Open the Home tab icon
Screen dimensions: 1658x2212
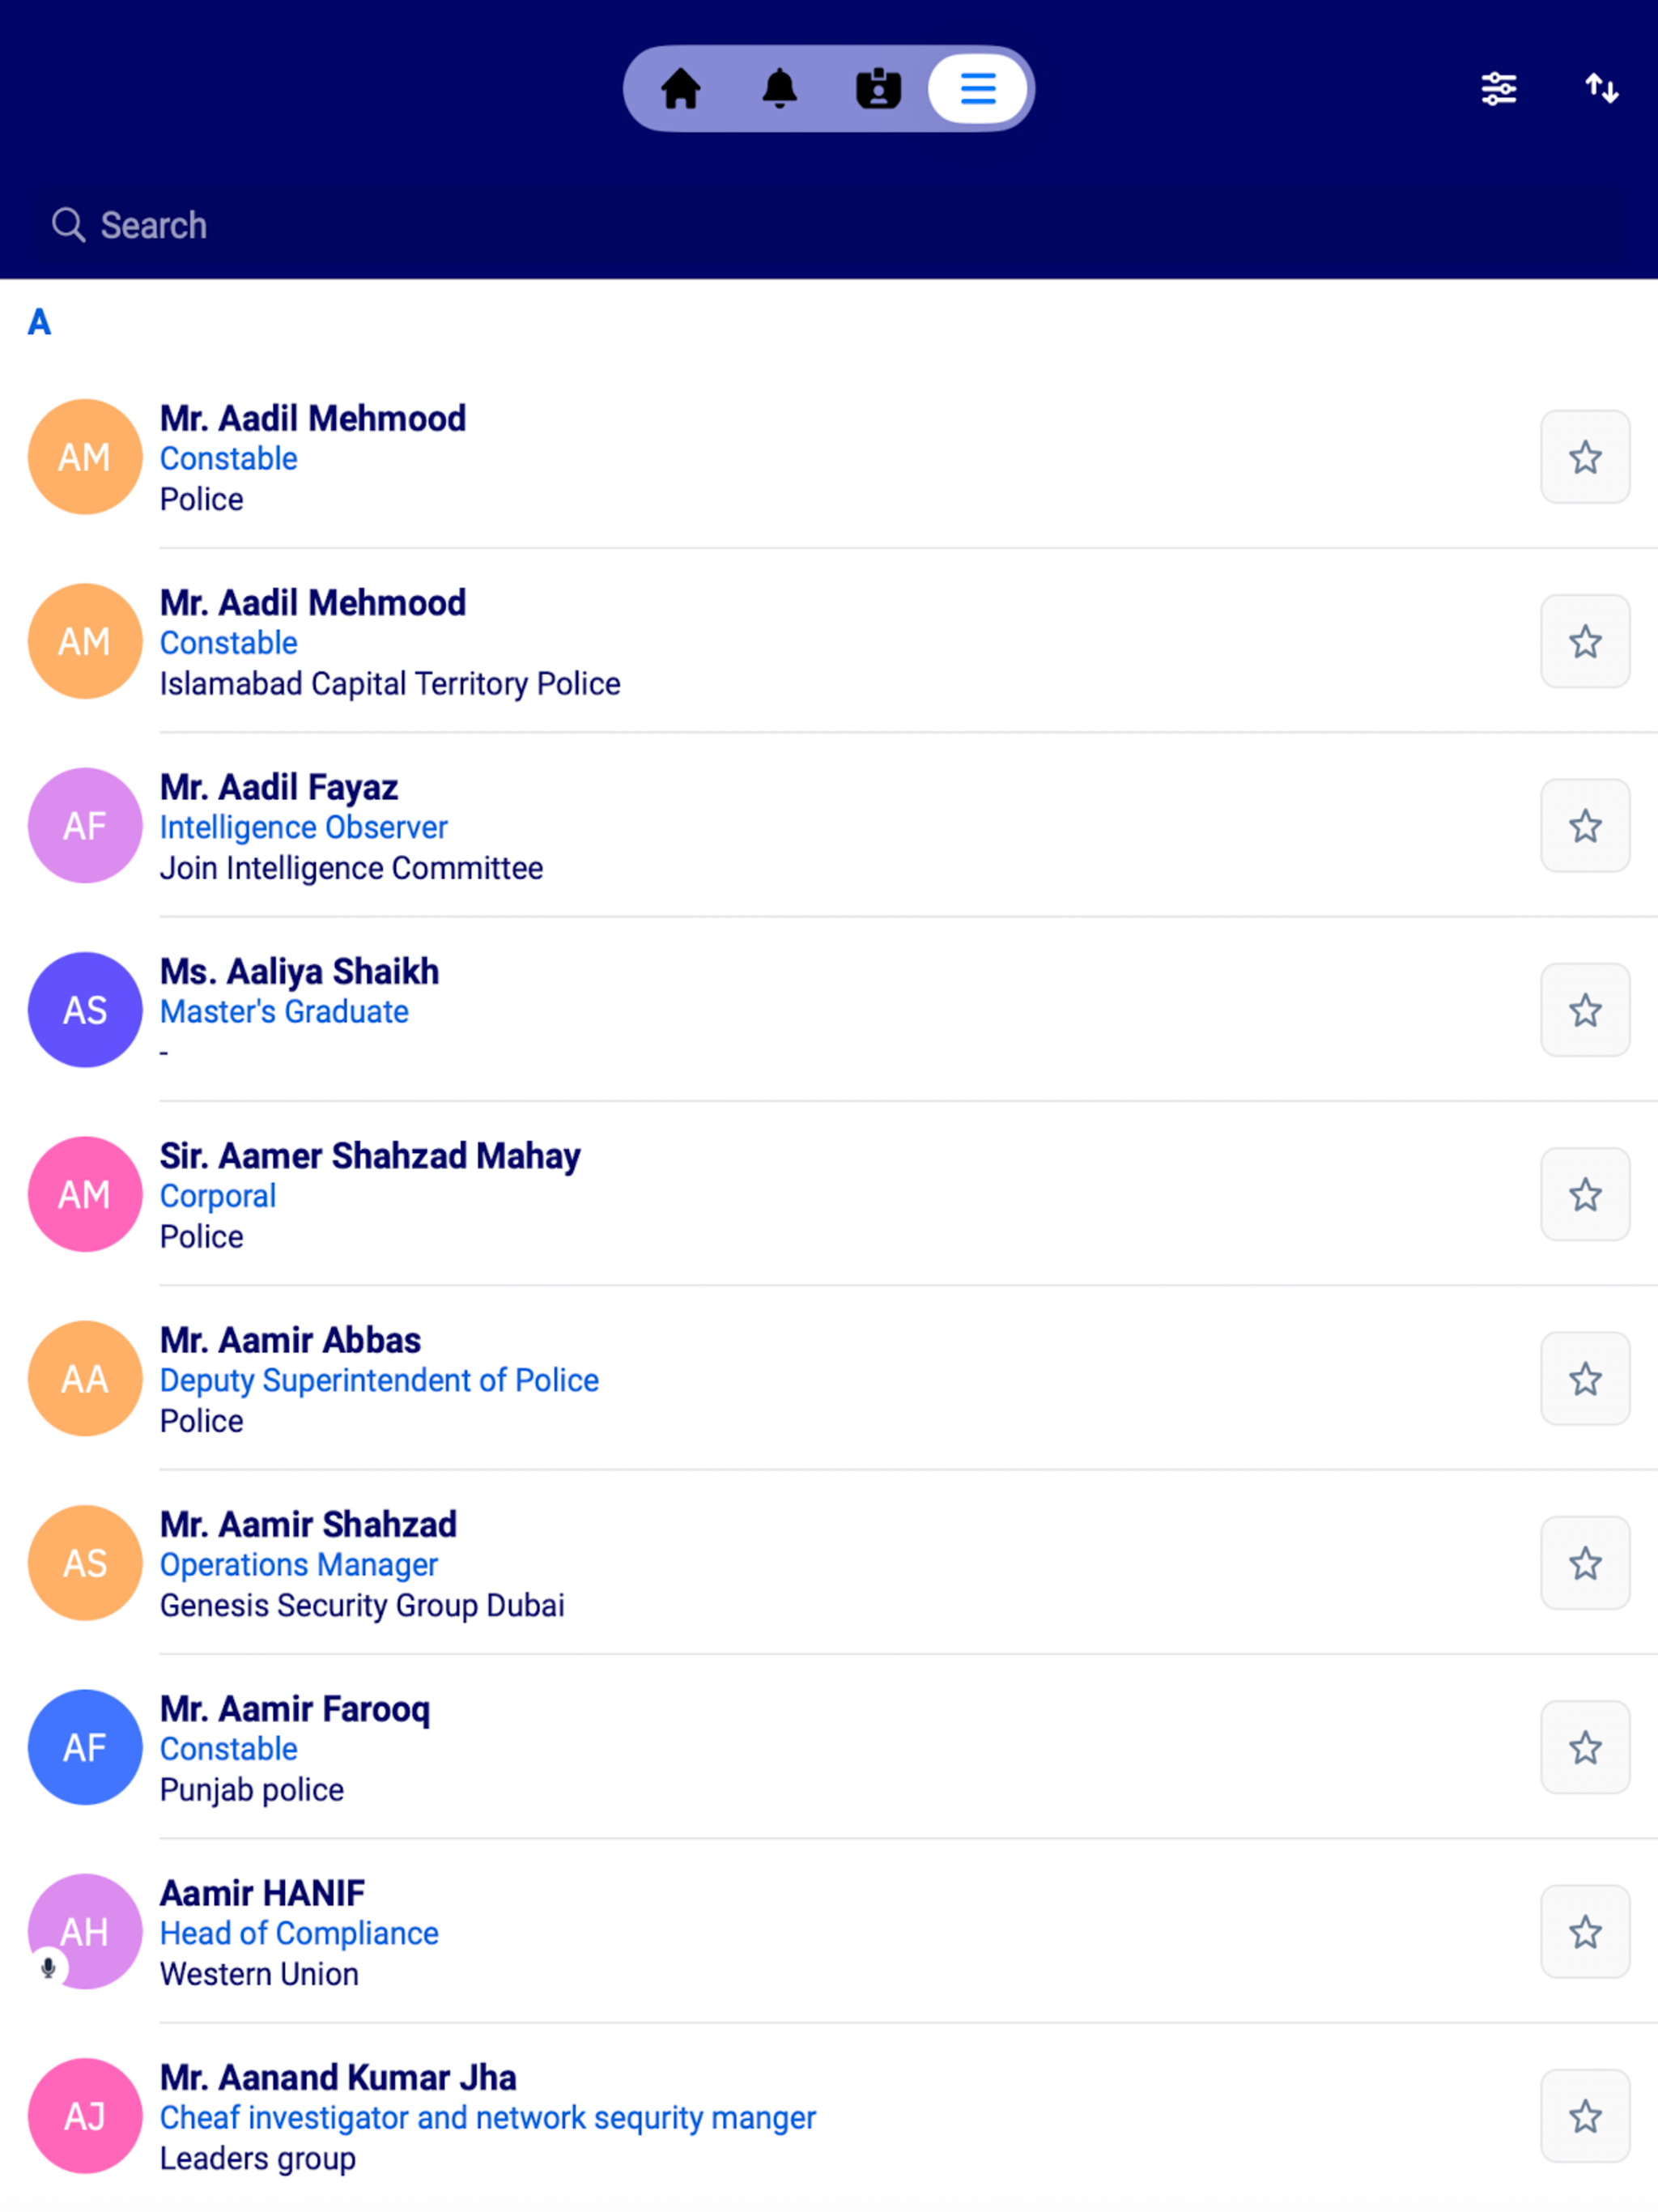(x=680, y=89)
